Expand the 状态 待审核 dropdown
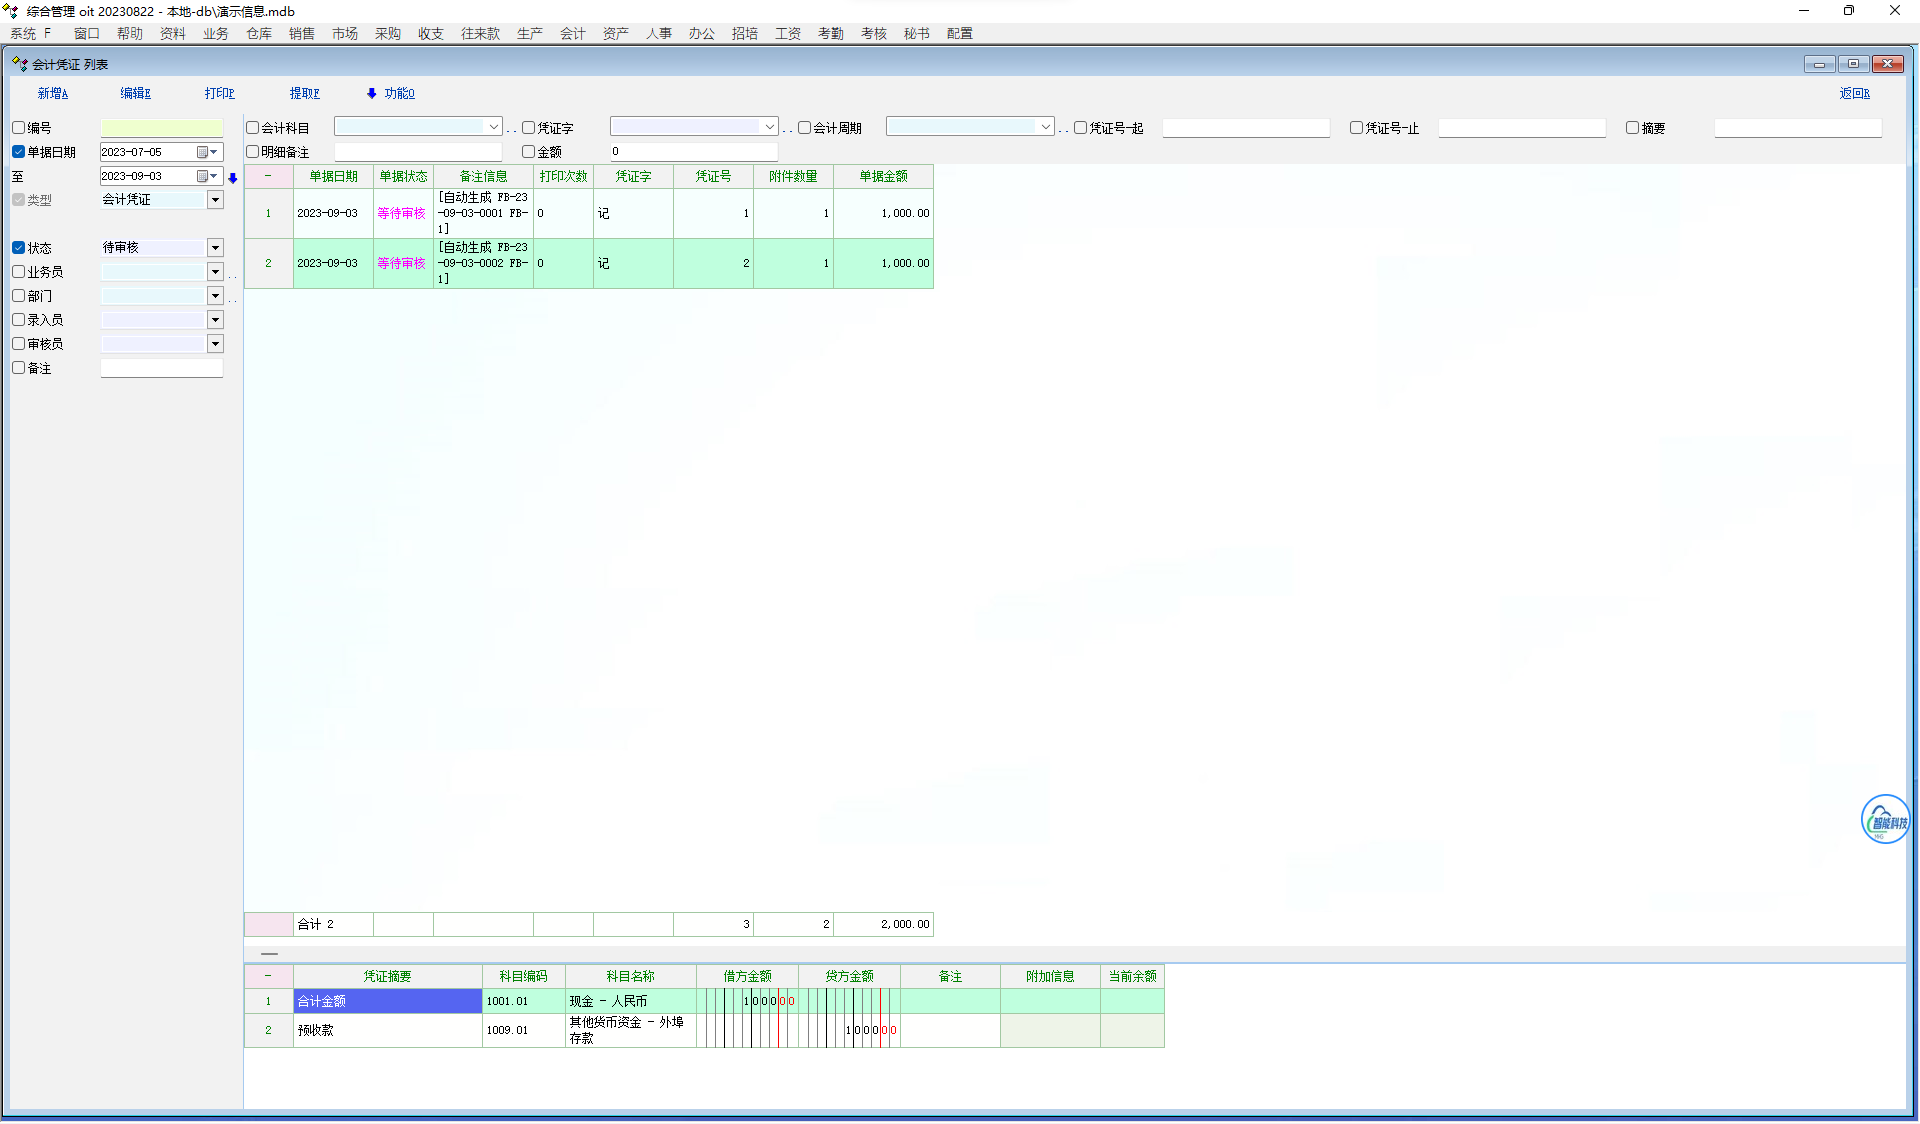Image resolution: width=1920 pixels, height=1124 pixels. pos(215,248)
